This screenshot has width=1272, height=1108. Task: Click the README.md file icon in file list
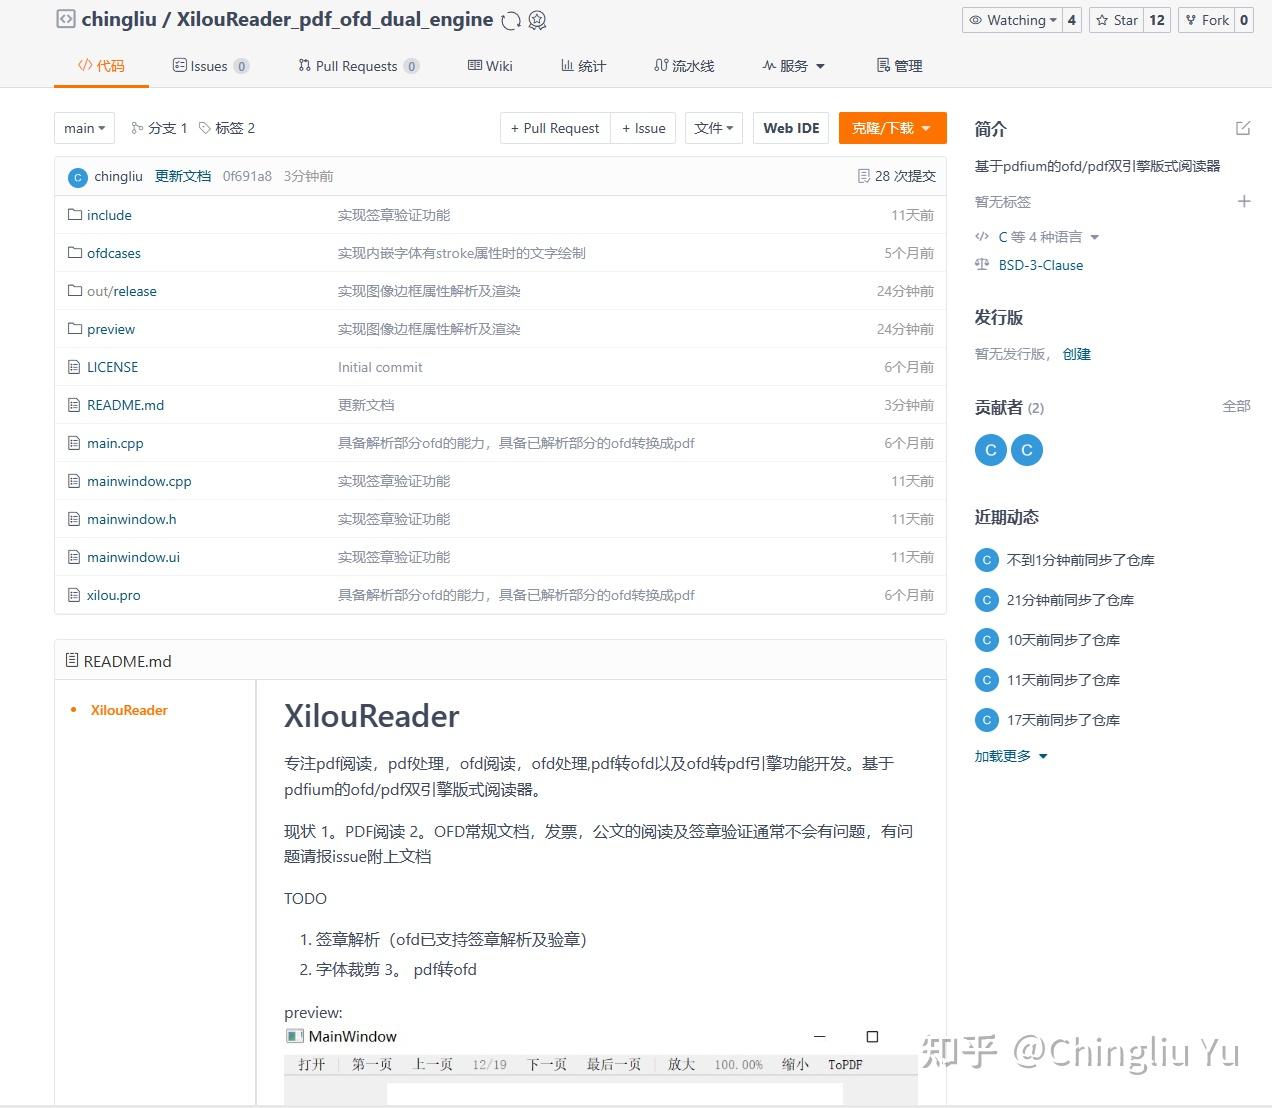coord(75,405)
